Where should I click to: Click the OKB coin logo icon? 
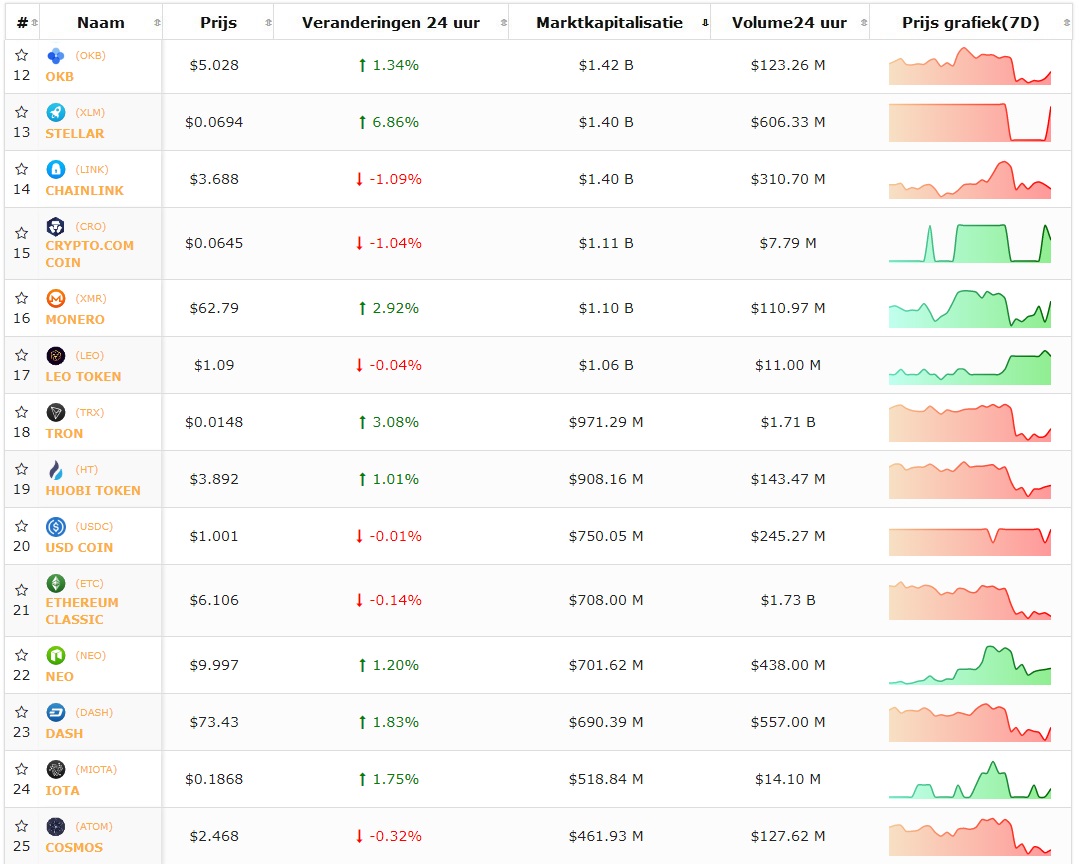[56, 56]
